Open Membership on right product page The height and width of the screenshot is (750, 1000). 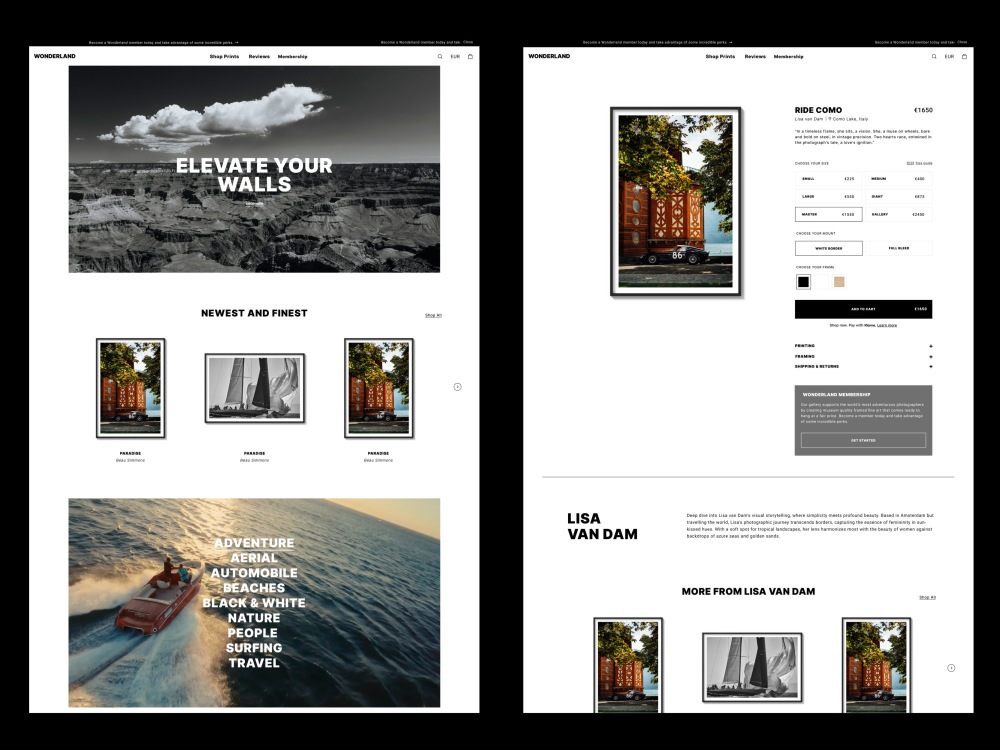(788, 57)
